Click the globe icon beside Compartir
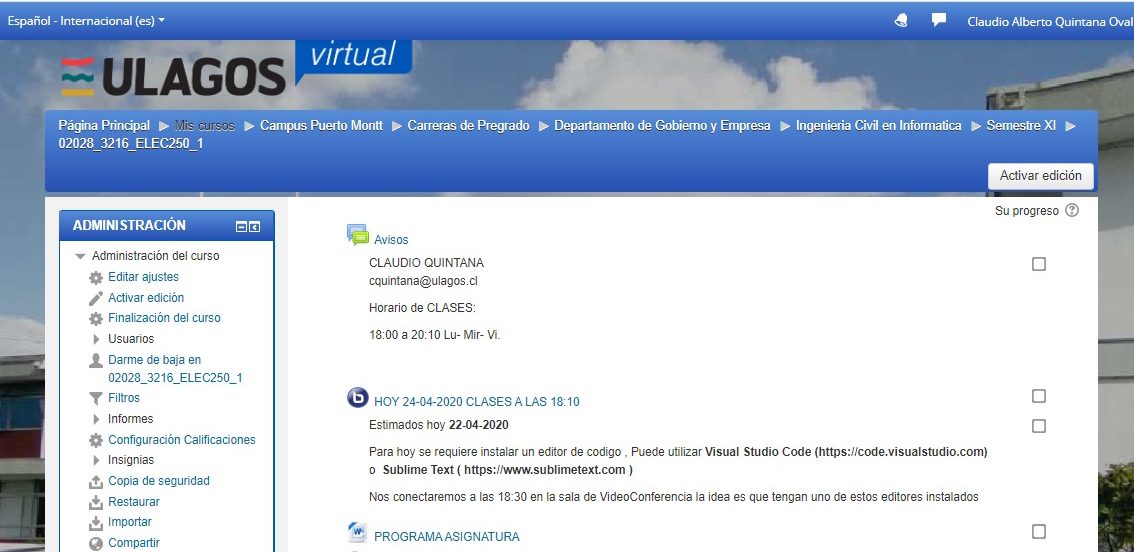This screenshot has height=552, width=1134. [x=95, y=544]
